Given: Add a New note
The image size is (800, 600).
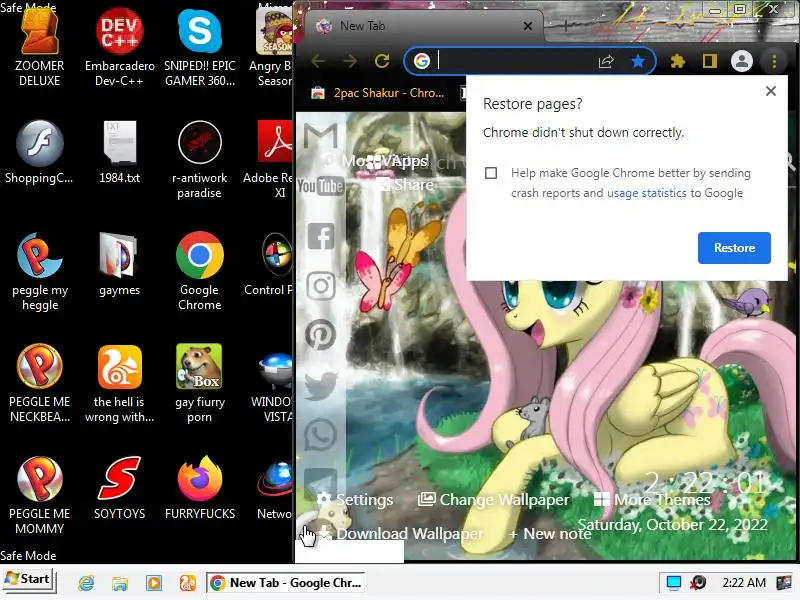Looking at the screenshot, I should 550,534.
